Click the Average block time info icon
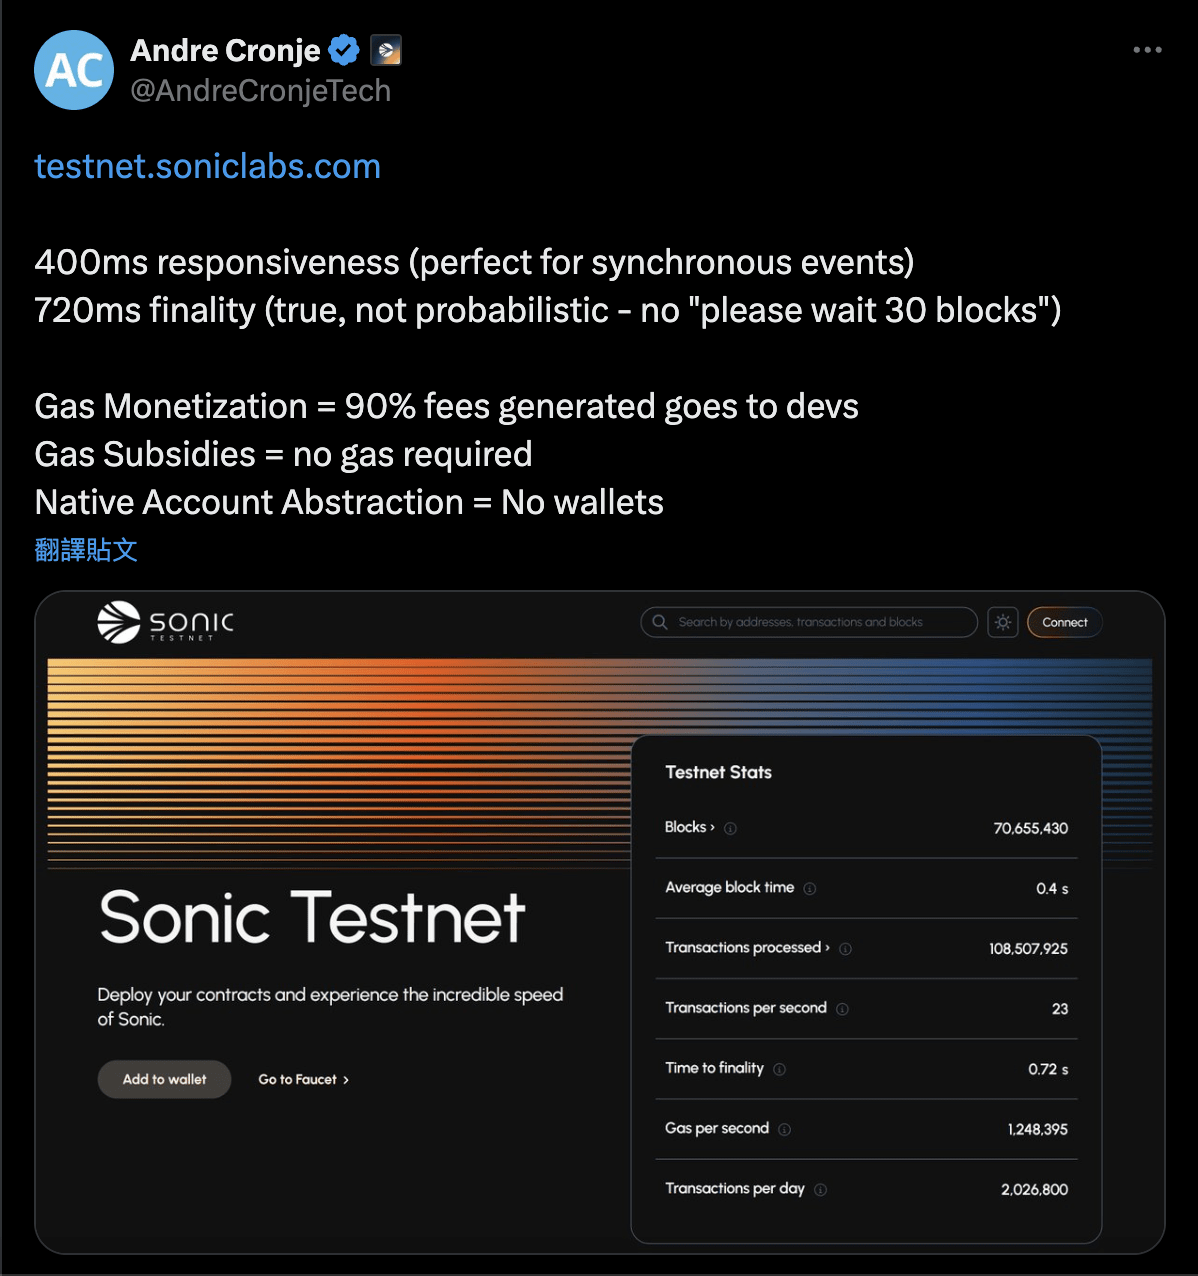Screen dimensions: 1198x1276 (810, 888)
